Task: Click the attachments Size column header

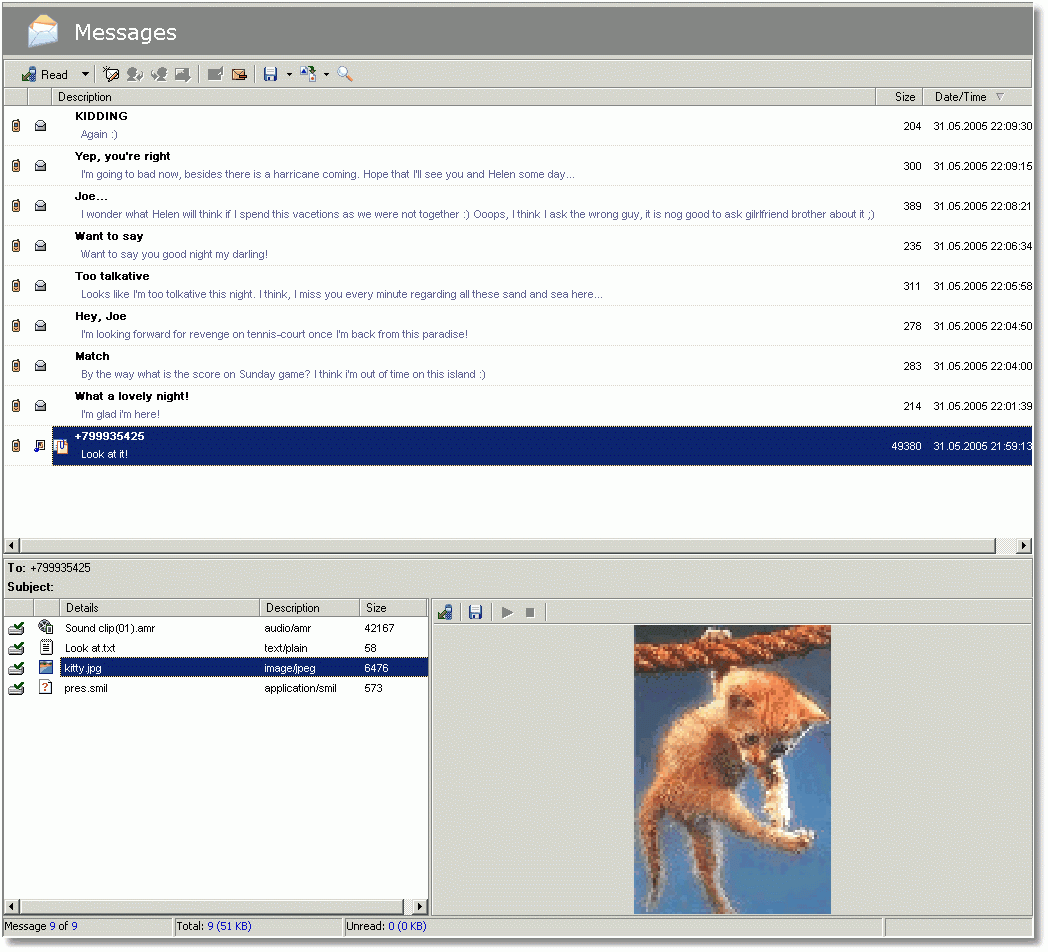Action: 393,608
